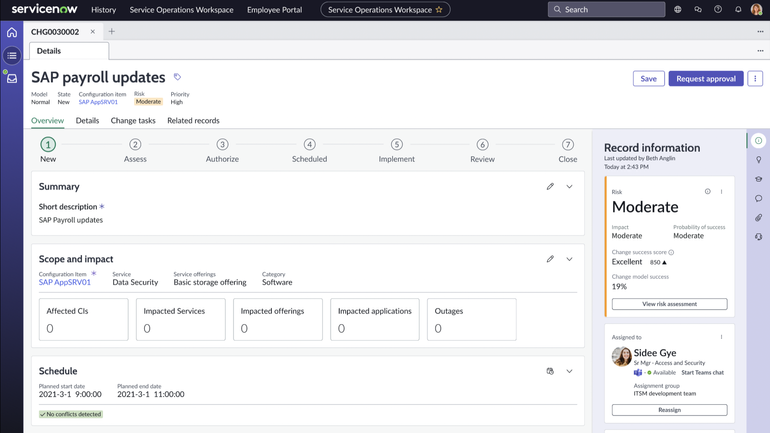Select the Review step in progress tracker

482,150
